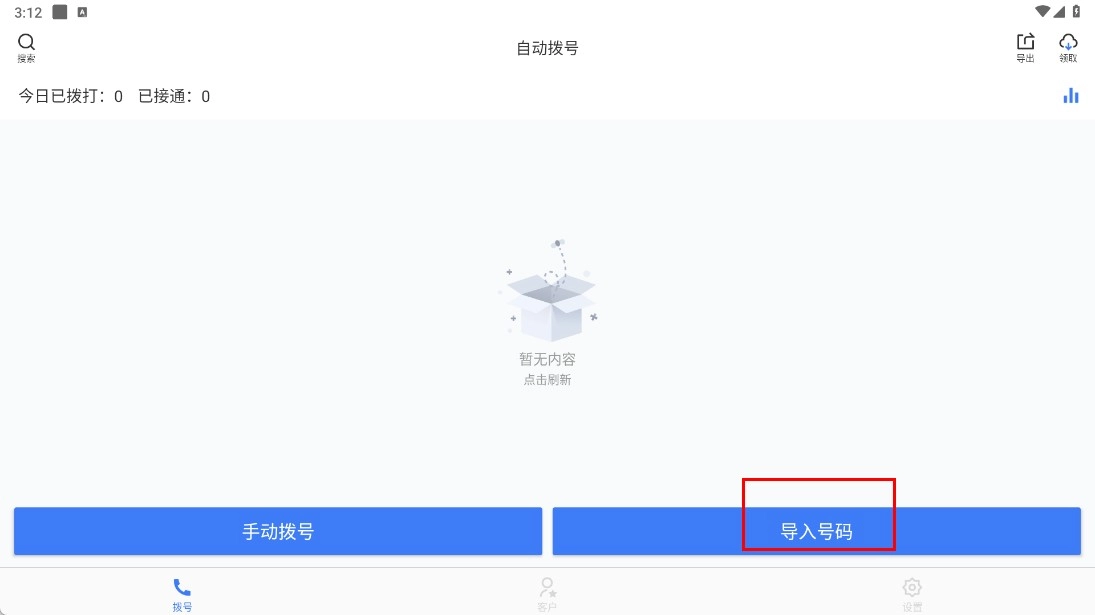Tap the Wi-Fi icon in status bar
1095x615 pixels.
(x=1043, y=11)
